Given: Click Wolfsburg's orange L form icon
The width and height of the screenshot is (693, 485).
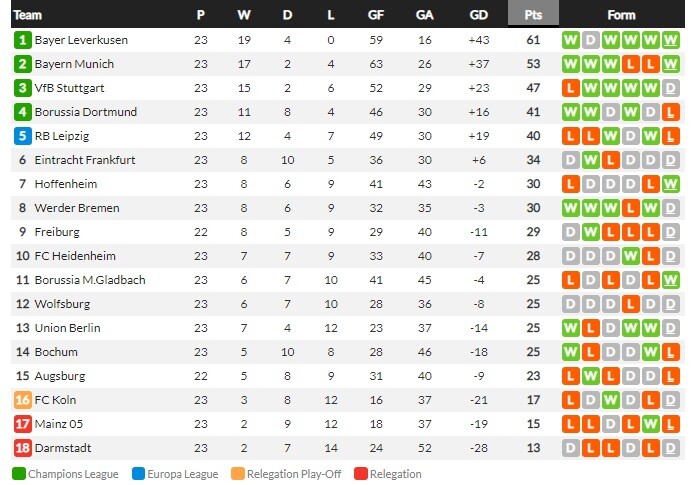Looking at the screenshot, I should [630, 304].
